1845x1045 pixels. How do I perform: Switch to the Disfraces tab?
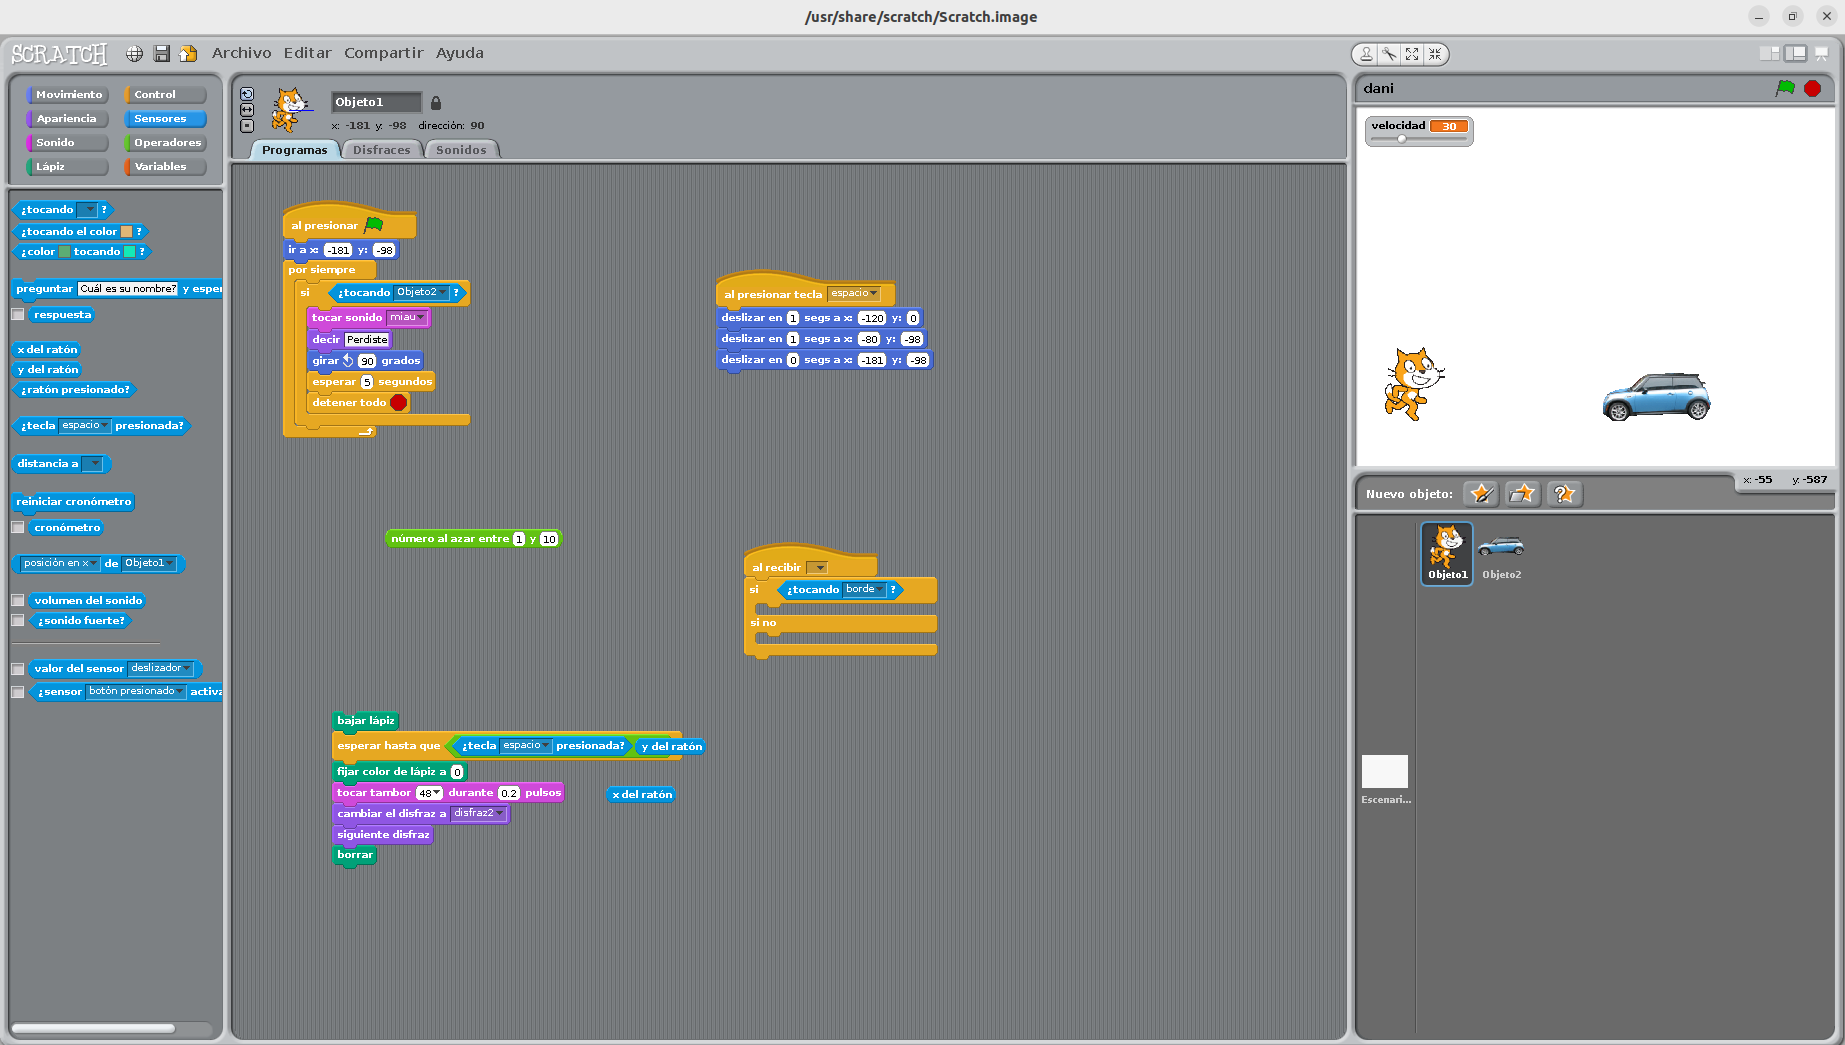[x=381, y=150]
